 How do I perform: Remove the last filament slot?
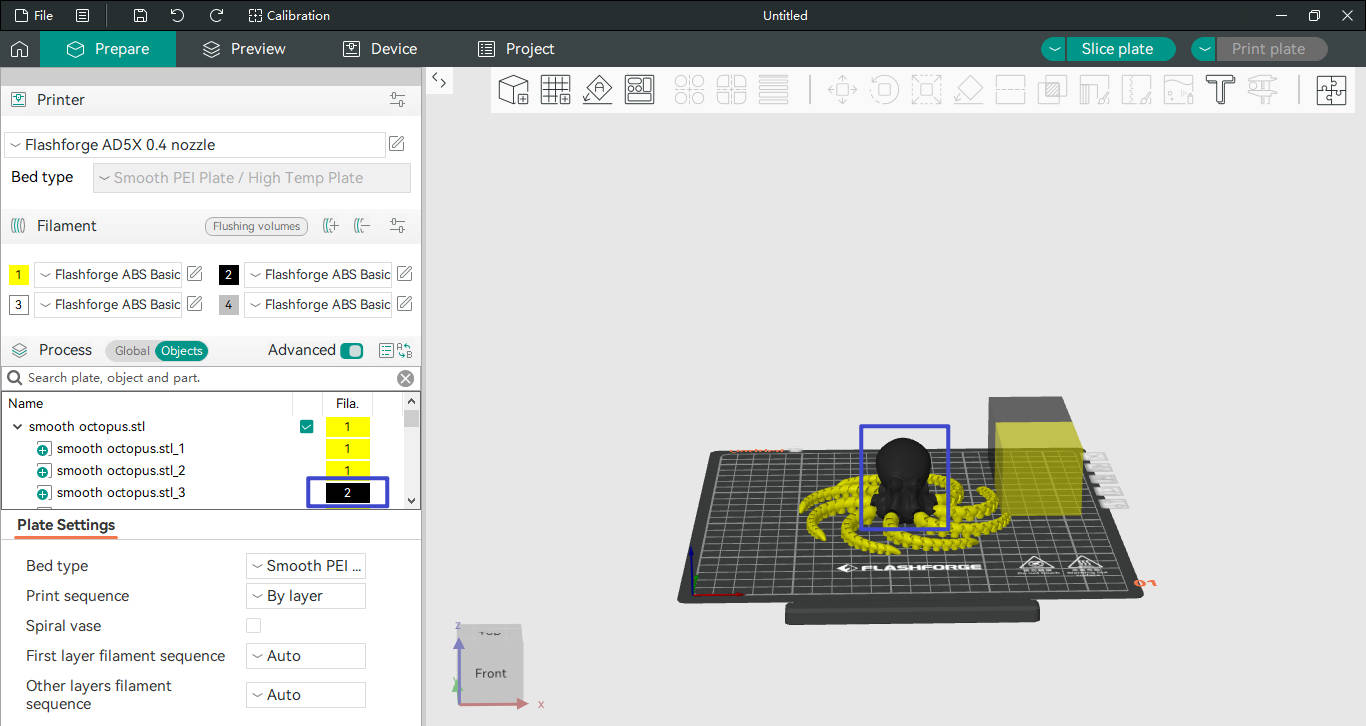(362, 226)
